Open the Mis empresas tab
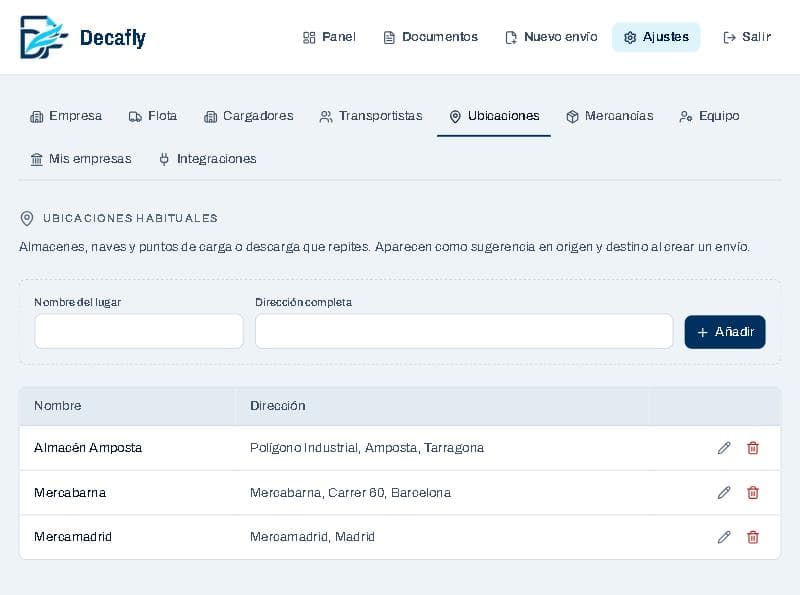Image resolution: width=800 pixels, height=595 pixels. coord(81,159)
